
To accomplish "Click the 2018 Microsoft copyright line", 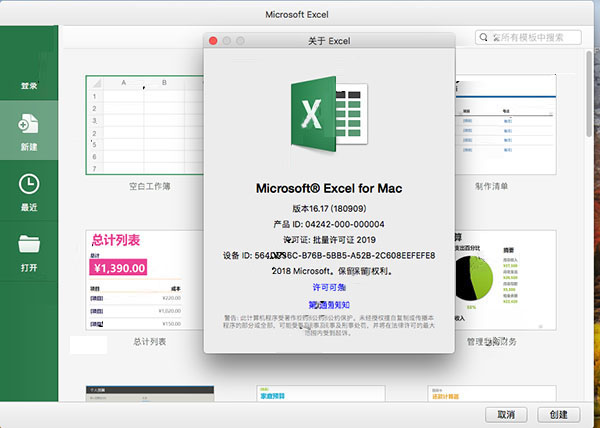I will click(x=332, y=271).
